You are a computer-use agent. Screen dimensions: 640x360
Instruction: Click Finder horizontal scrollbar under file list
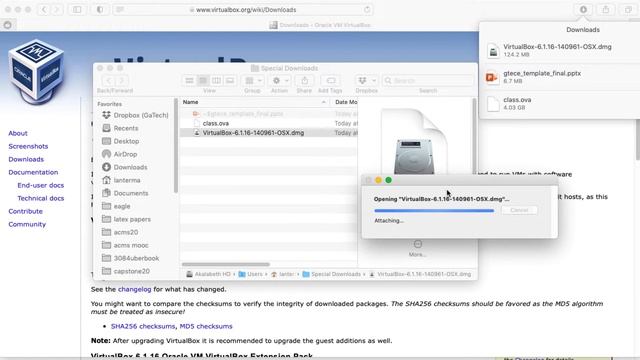pyautogui.click(x=226, y=264)
